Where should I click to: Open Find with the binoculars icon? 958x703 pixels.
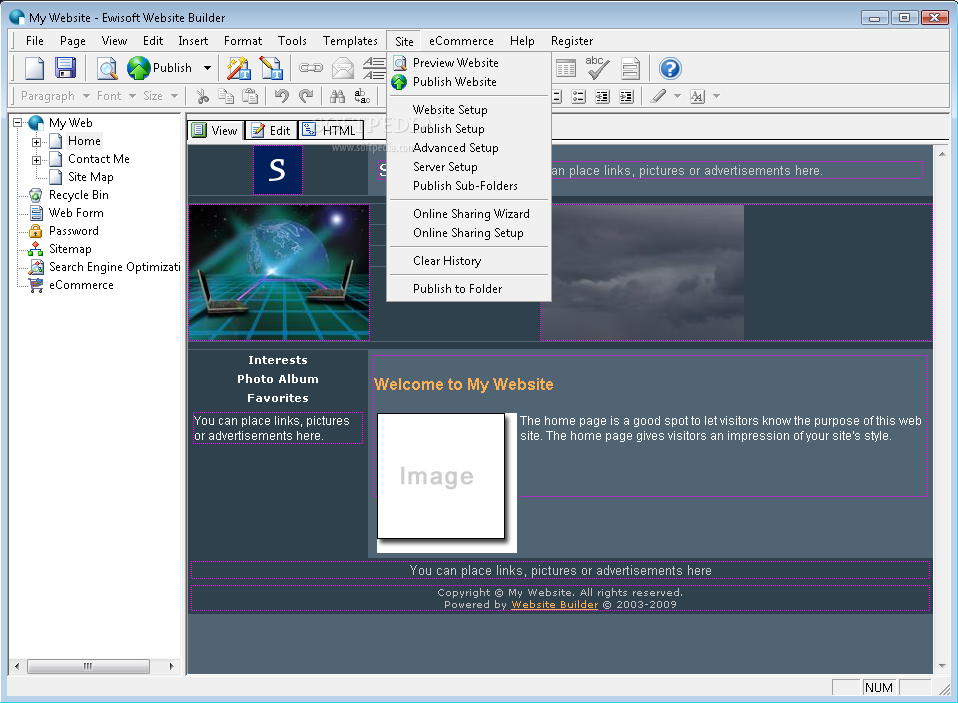(337, 96)
